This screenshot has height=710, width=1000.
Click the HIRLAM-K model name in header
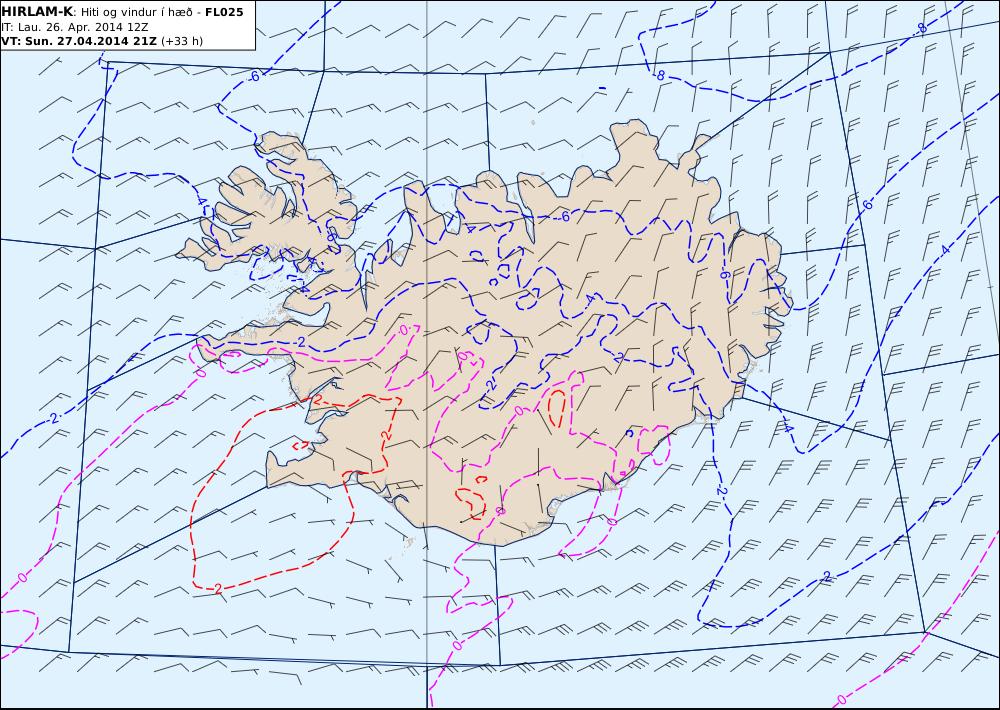(x=38, y=12)
